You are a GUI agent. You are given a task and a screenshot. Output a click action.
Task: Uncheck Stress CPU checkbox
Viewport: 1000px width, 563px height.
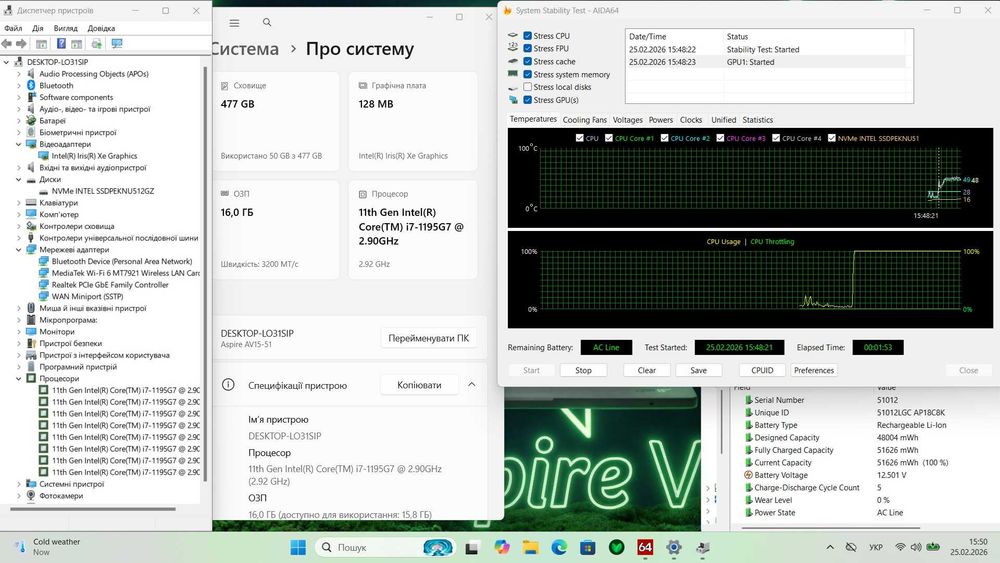pyautogui.click(x=527, y=36)
